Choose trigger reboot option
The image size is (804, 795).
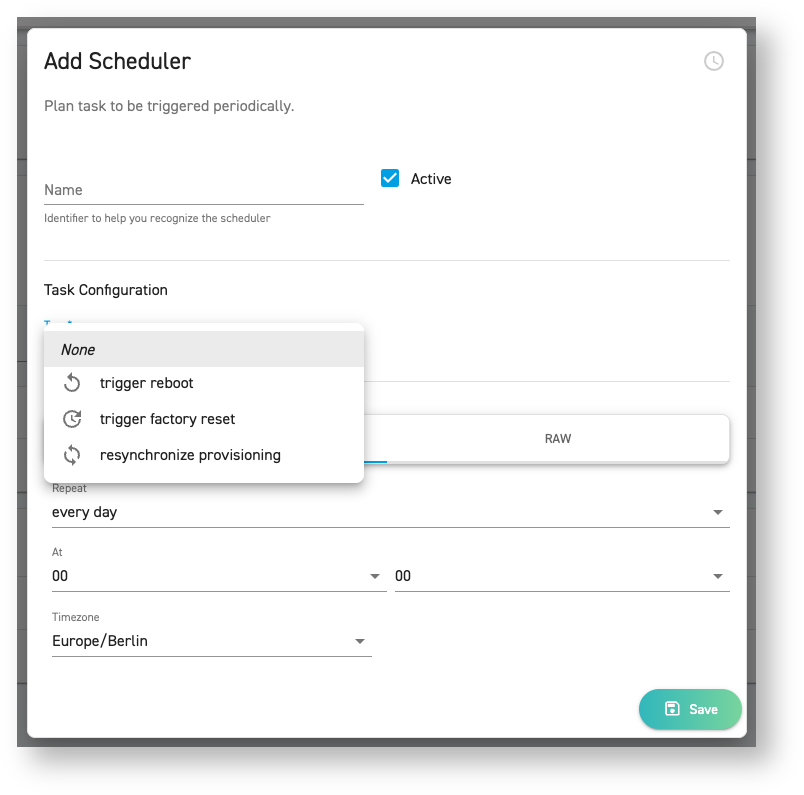click(x=147, y=383)
